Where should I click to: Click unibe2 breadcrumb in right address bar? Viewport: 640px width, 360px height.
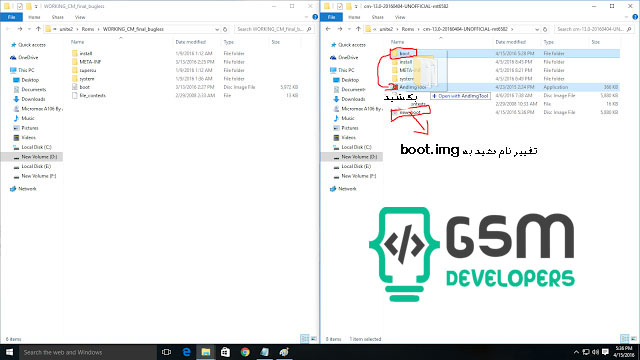[x=386, y=29]
